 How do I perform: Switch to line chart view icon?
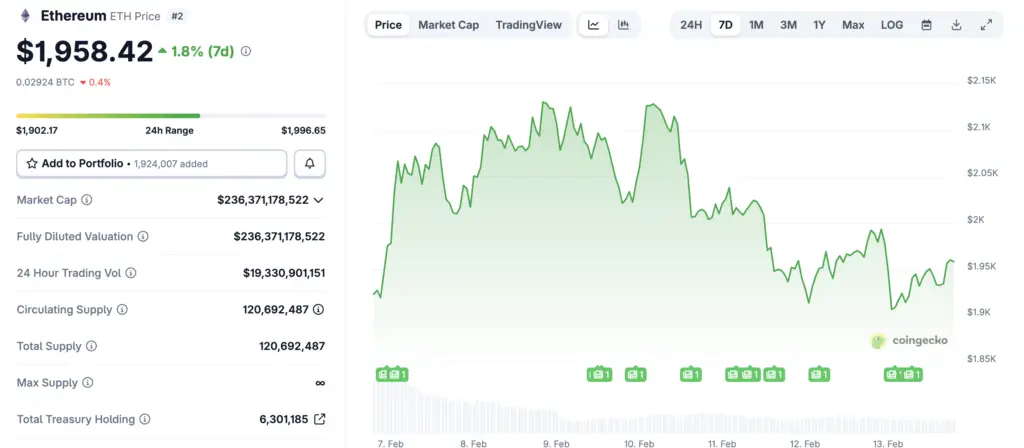tap(593, 25)
